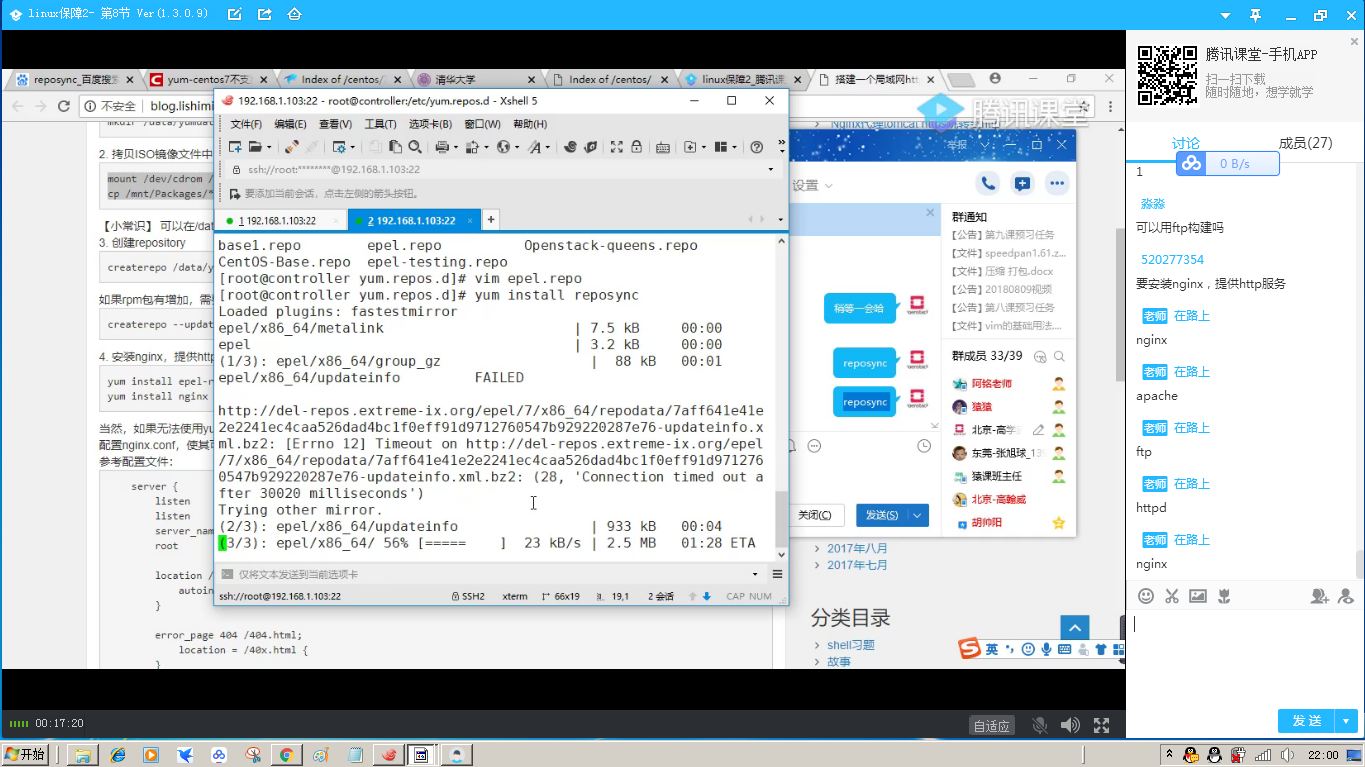Open the 查看(V) menu in Xshell
The width and height of the screenshot is (1365, 767).
click(335, 124)
